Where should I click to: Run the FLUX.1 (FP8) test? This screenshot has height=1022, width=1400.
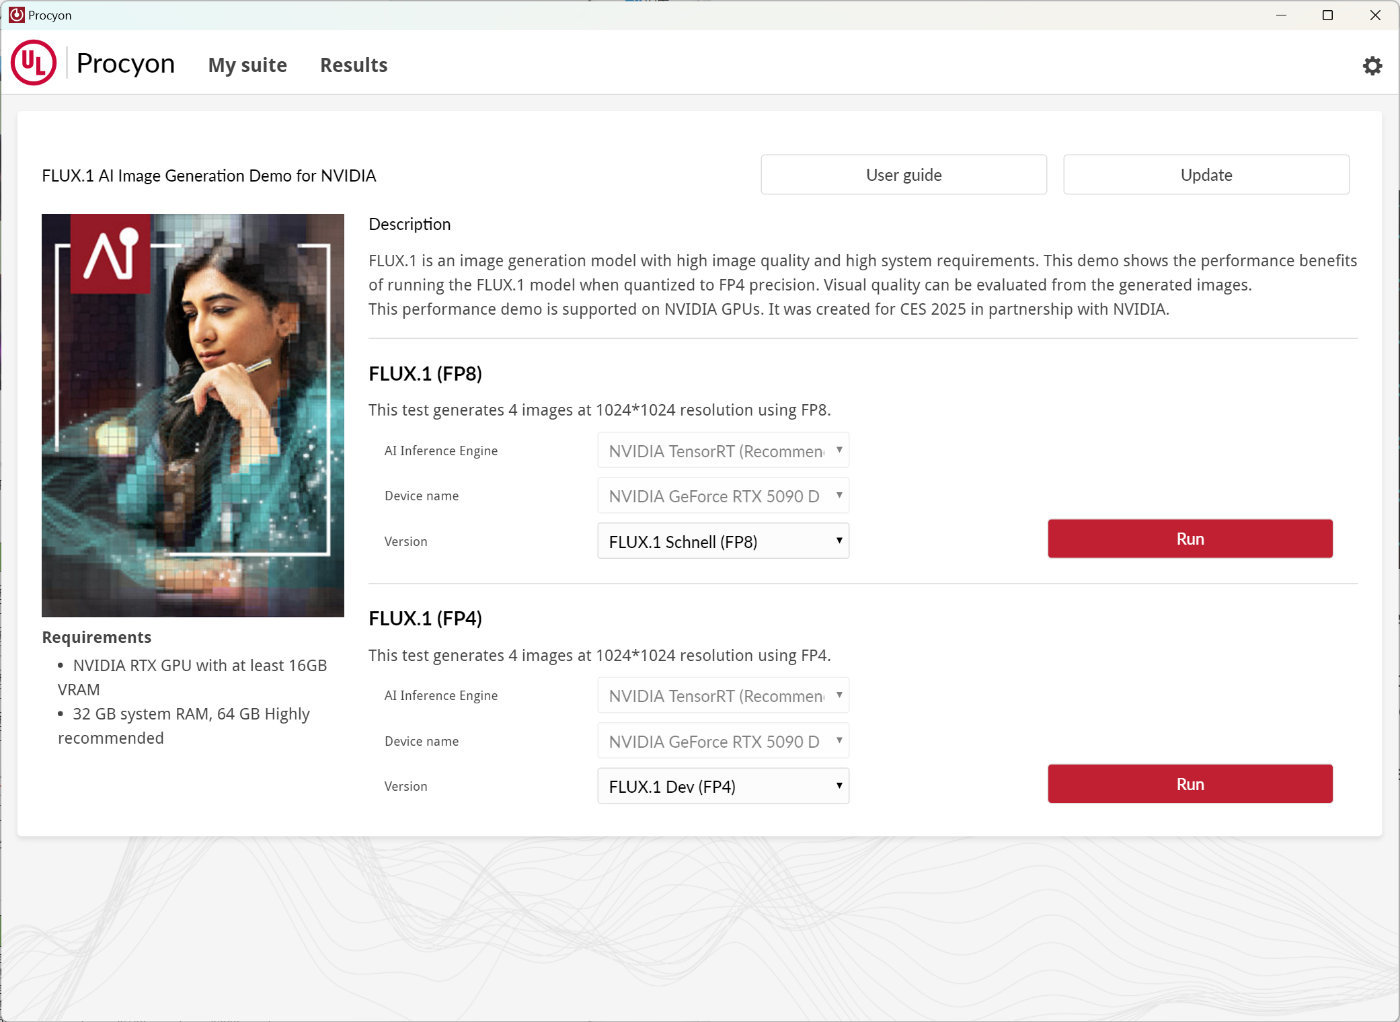point(1190,539)
